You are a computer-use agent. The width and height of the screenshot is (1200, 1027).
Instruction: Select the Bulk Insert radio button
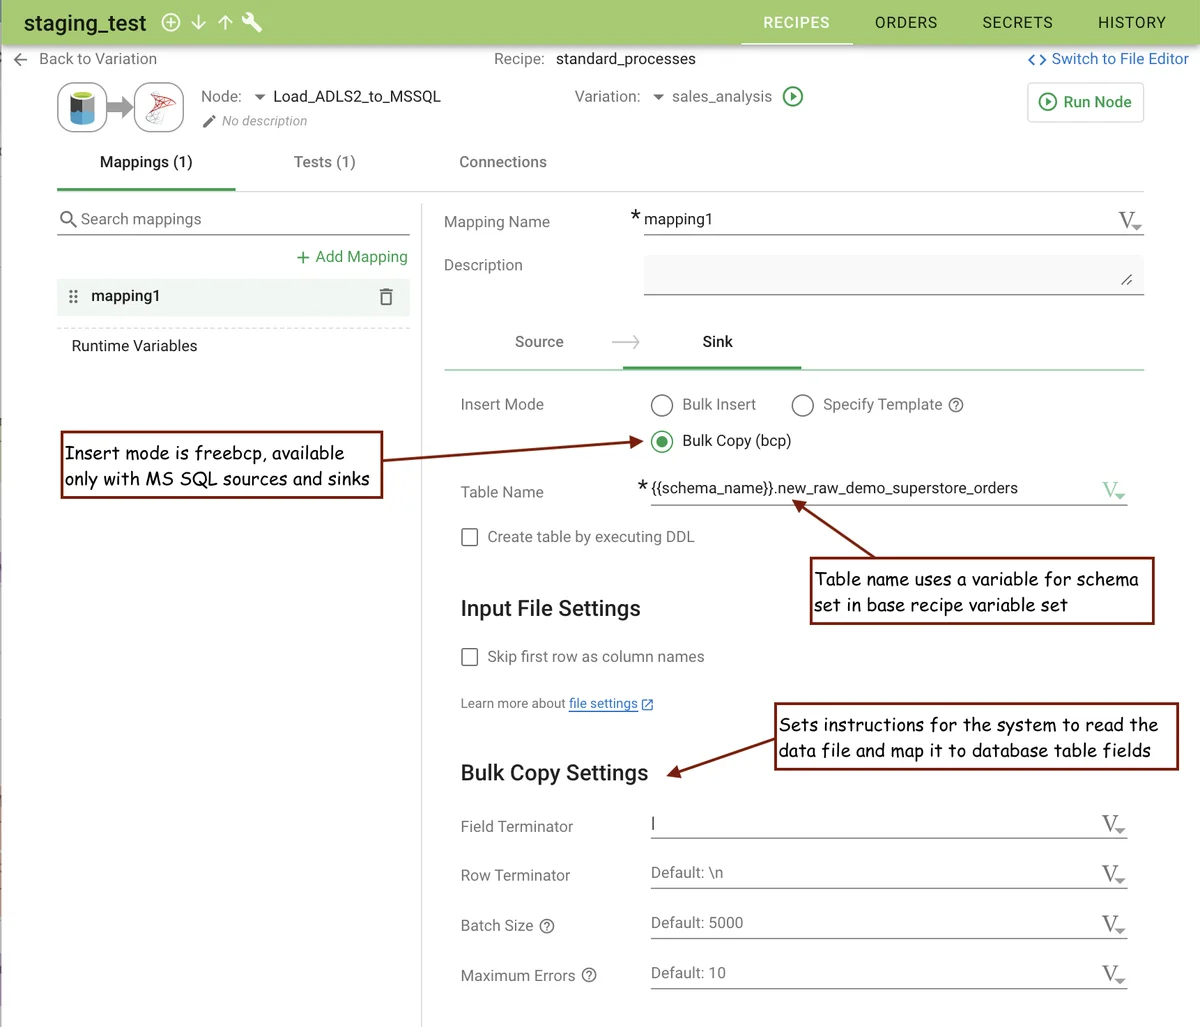pos(662,405)
